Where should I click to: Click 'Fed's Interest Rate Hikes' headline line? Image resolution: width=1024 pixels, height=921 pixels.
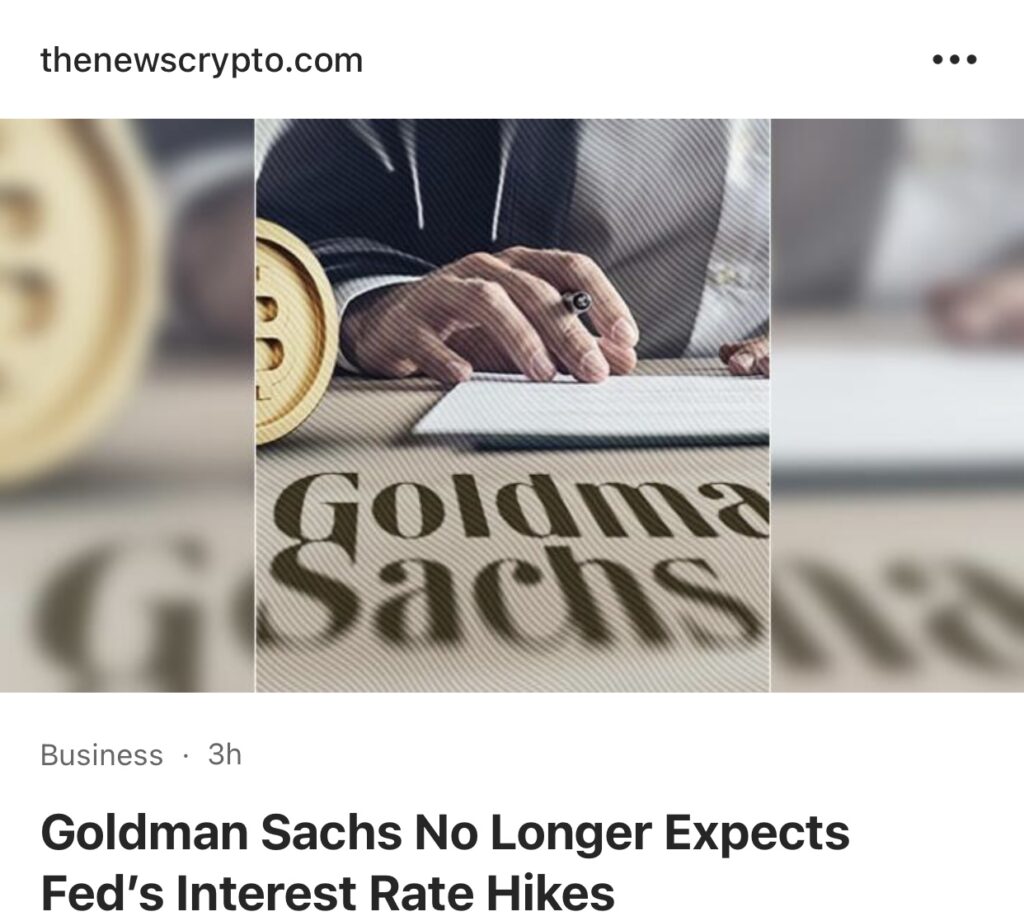[327, 893]
